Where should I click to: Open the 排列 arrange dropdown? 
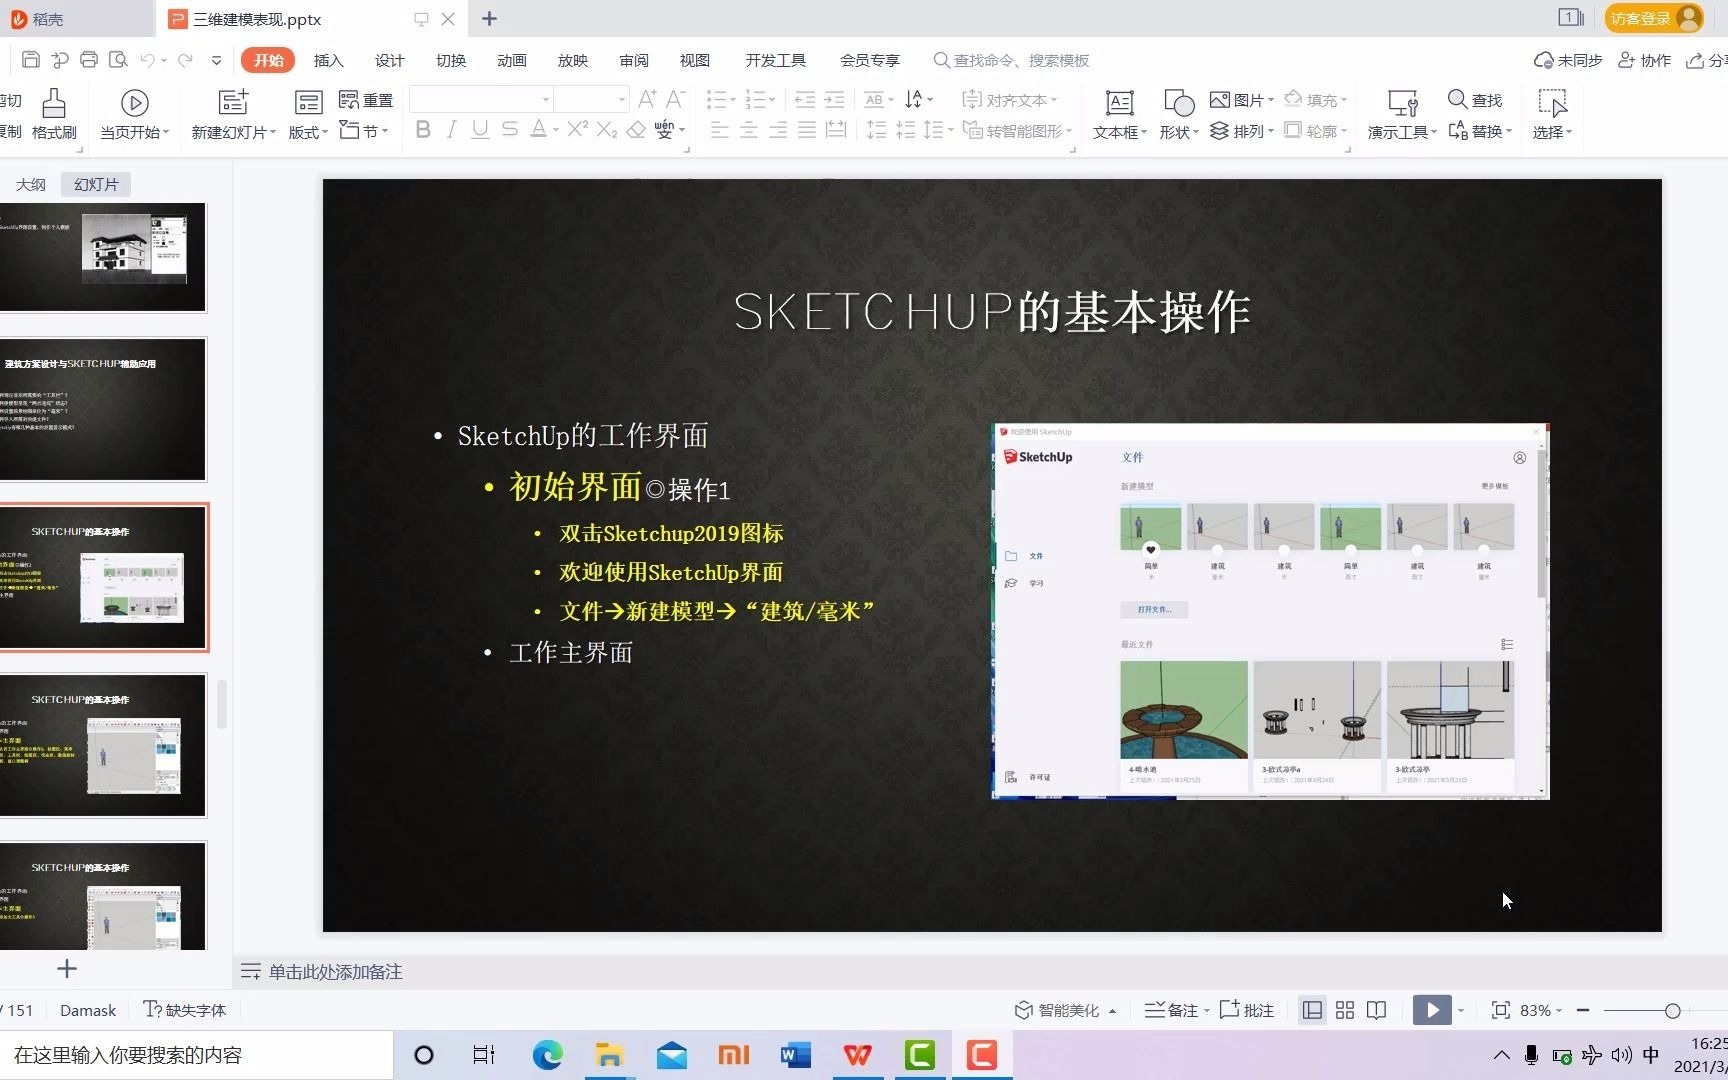point(1242,131)
